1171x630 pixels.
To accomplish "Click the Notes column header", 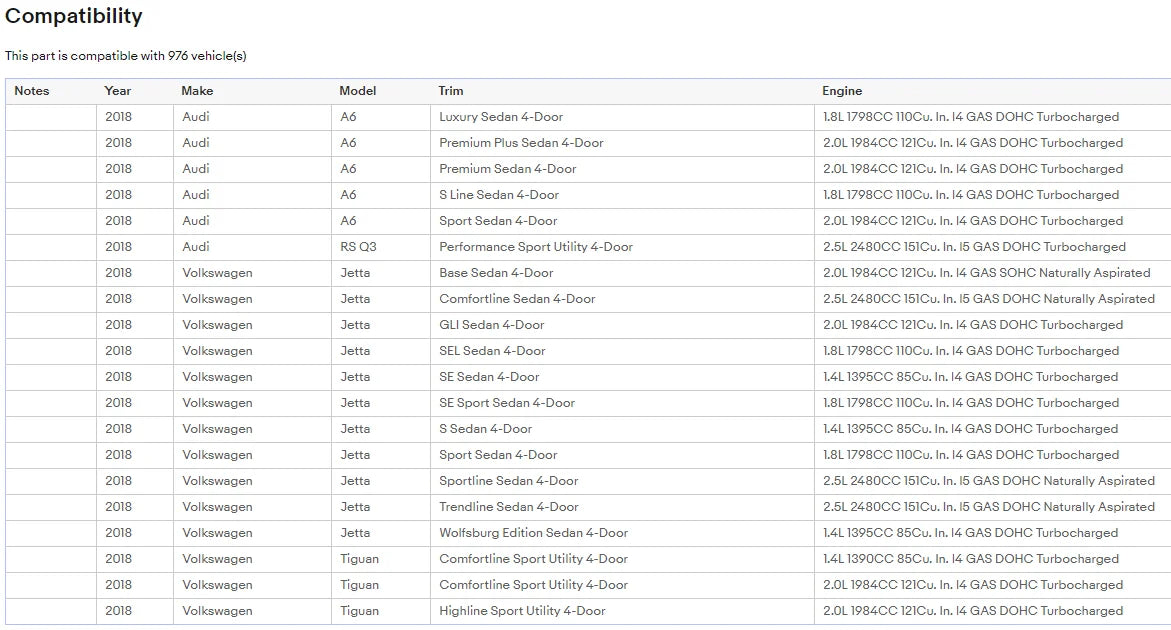I will [x=31, y=91].
